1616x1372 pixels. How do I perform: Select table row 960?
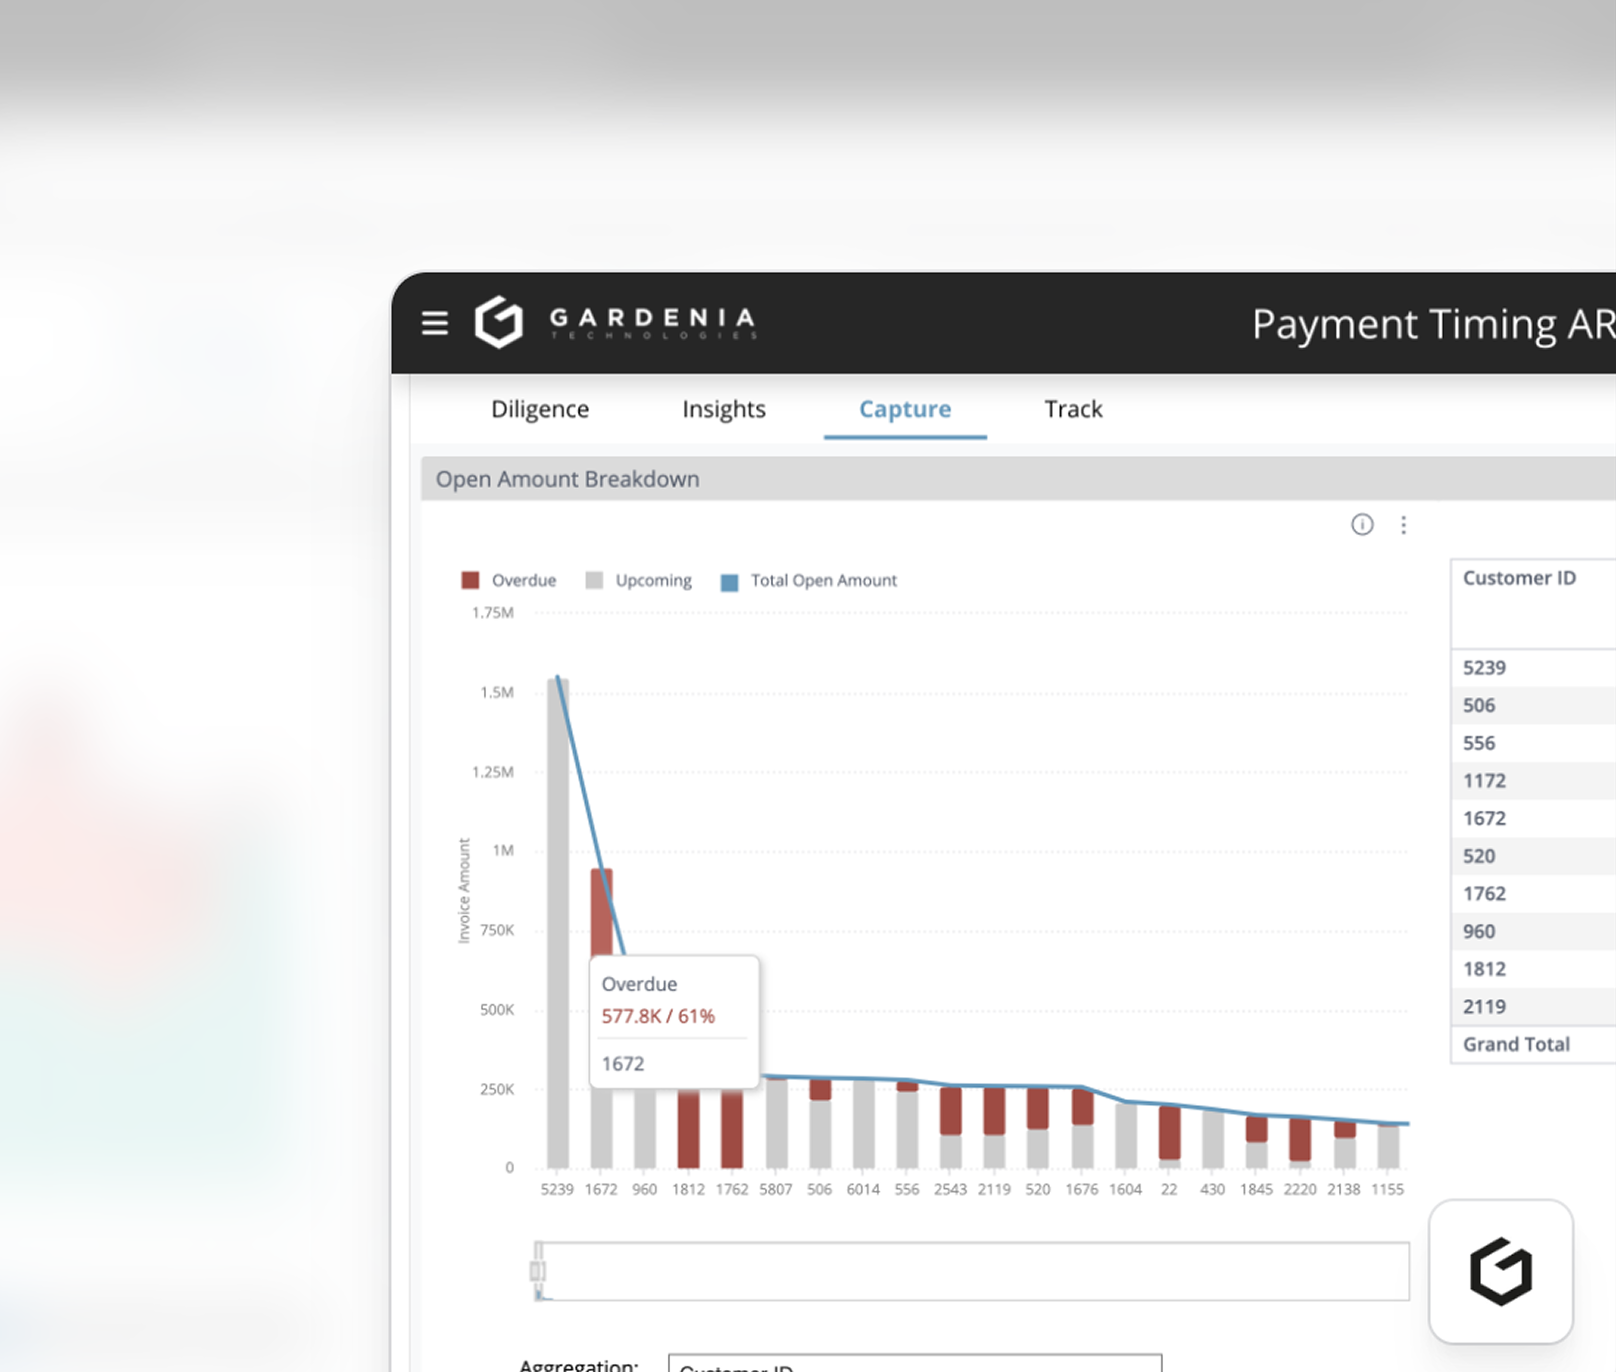pos(1533,931)
